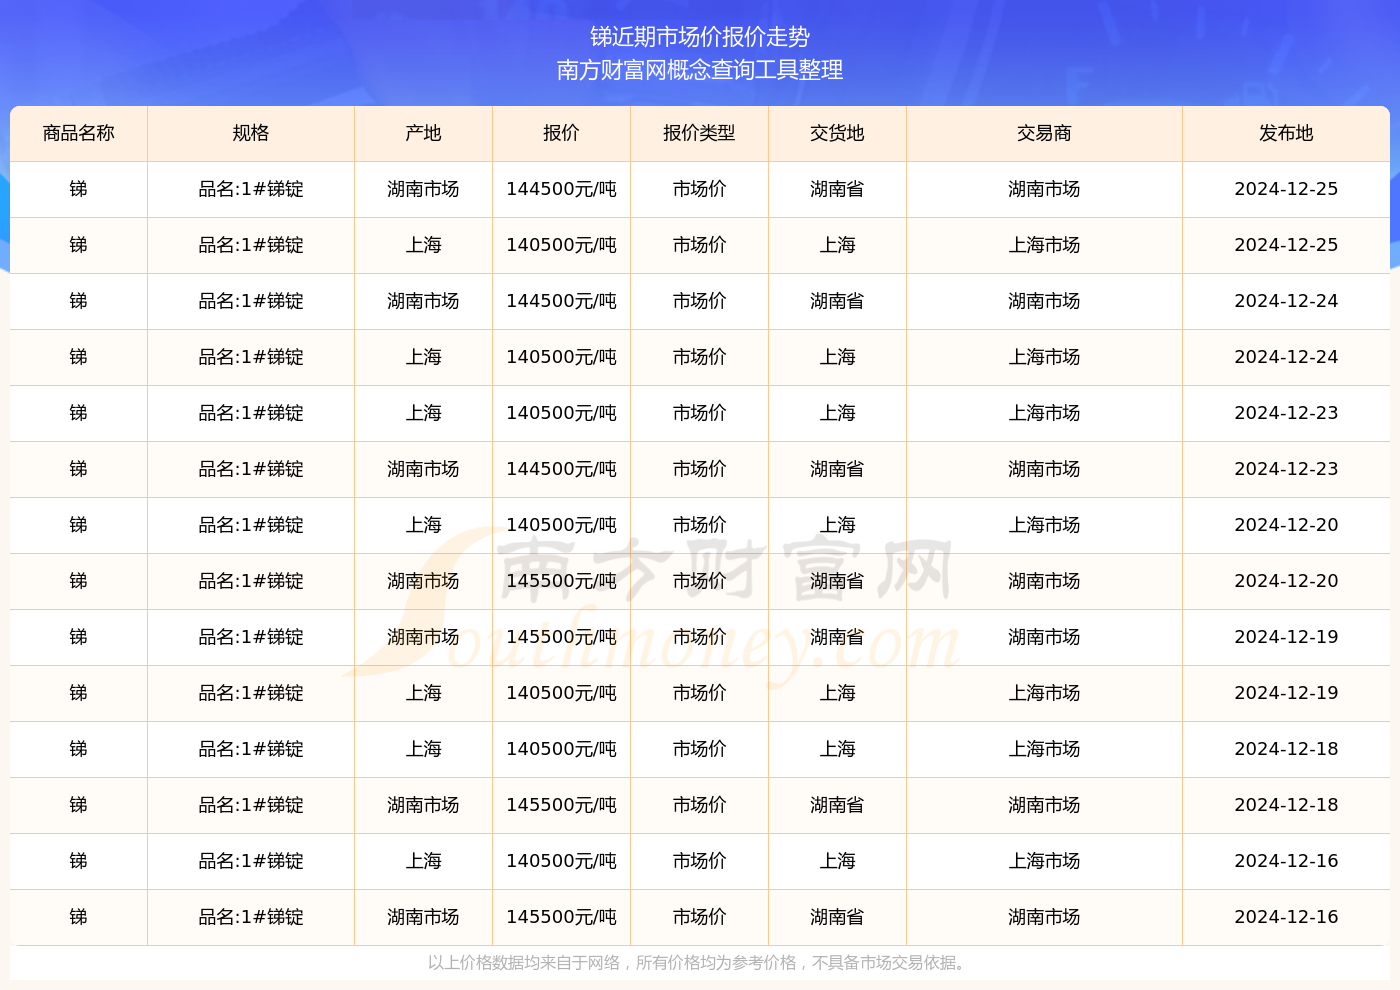Click the 2024-12-23 date in the 湖南市场 row

(1287, 469)
